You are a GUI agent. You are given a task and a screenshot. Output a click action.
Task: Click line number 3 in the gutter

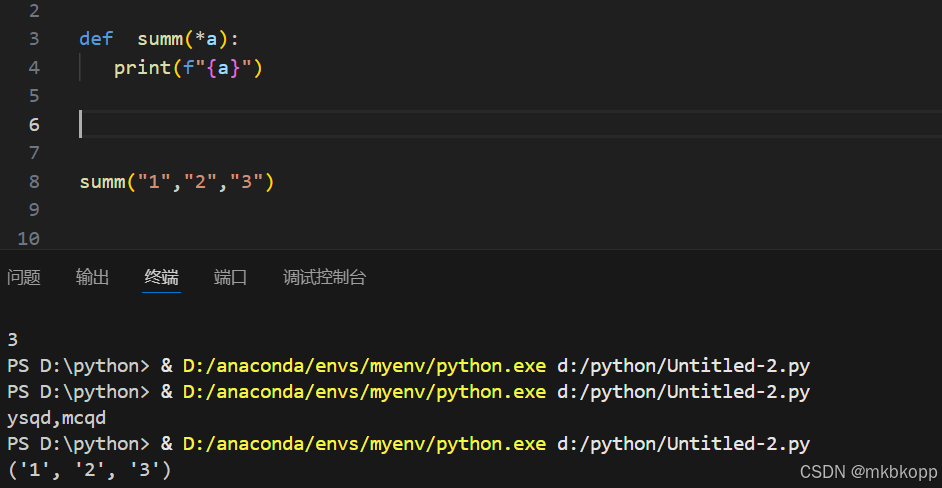[x=34, y=39]
